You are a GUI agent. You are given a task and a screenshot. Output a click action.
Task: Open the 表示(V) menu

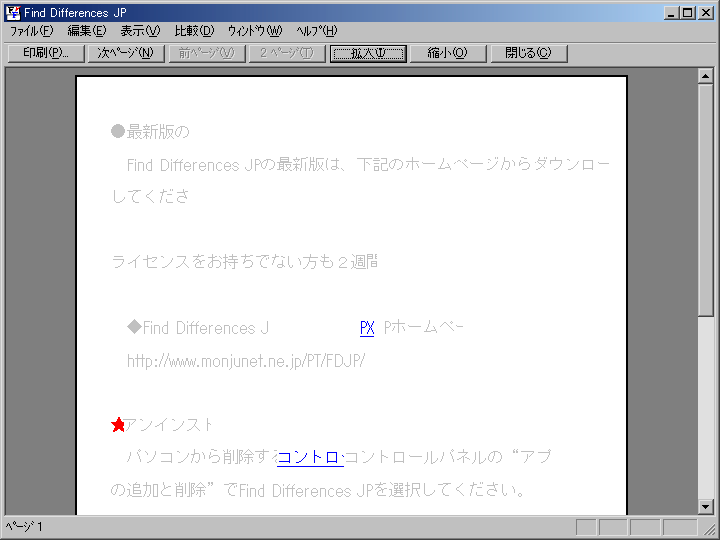point(140,31)
